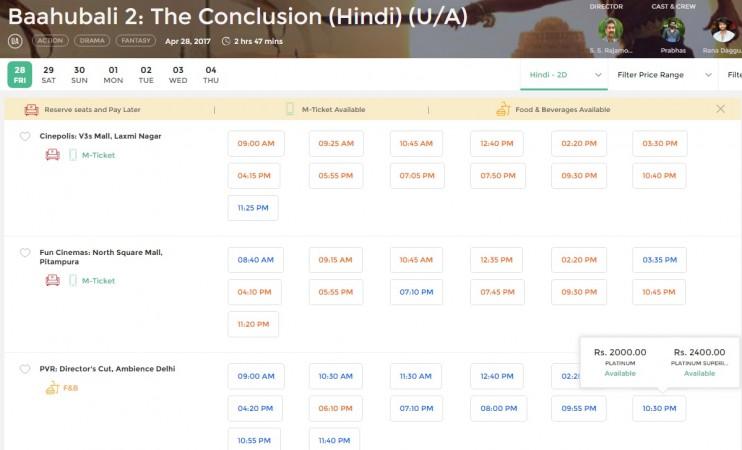This screenshot has height=450, width=742.
Task: Choose PVR 09:55 PM showtime
Action: (579, 408)
